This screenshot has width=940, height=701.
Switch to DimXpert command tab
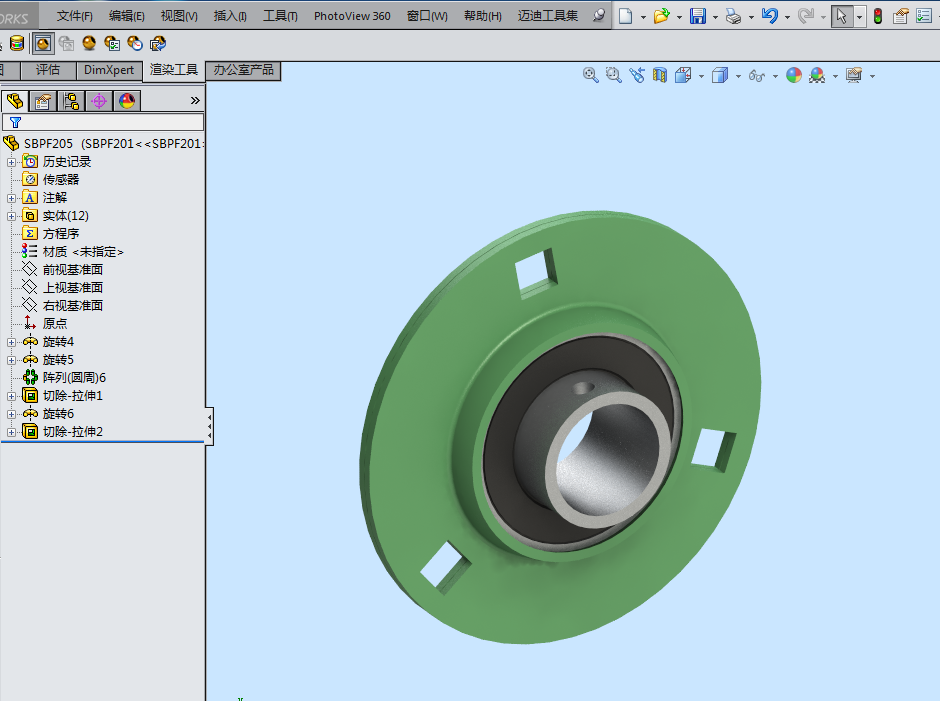tap(109, 70)
